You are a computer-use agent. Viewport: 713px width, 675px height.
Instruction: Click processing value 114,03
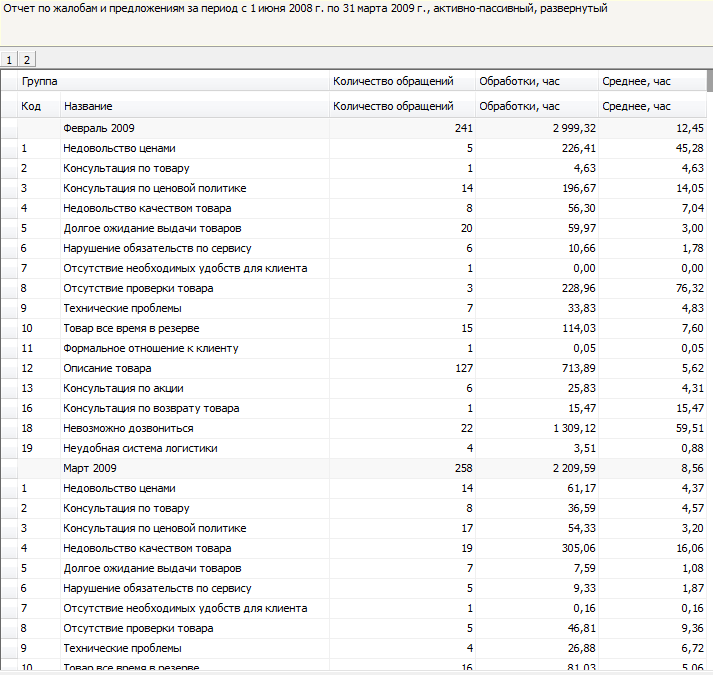tap(579, 328)
